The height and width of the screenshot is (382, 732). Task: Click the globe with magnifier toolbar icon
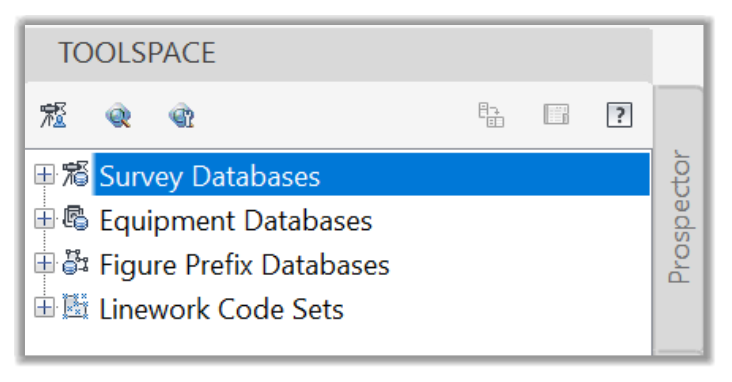[118, 115]
